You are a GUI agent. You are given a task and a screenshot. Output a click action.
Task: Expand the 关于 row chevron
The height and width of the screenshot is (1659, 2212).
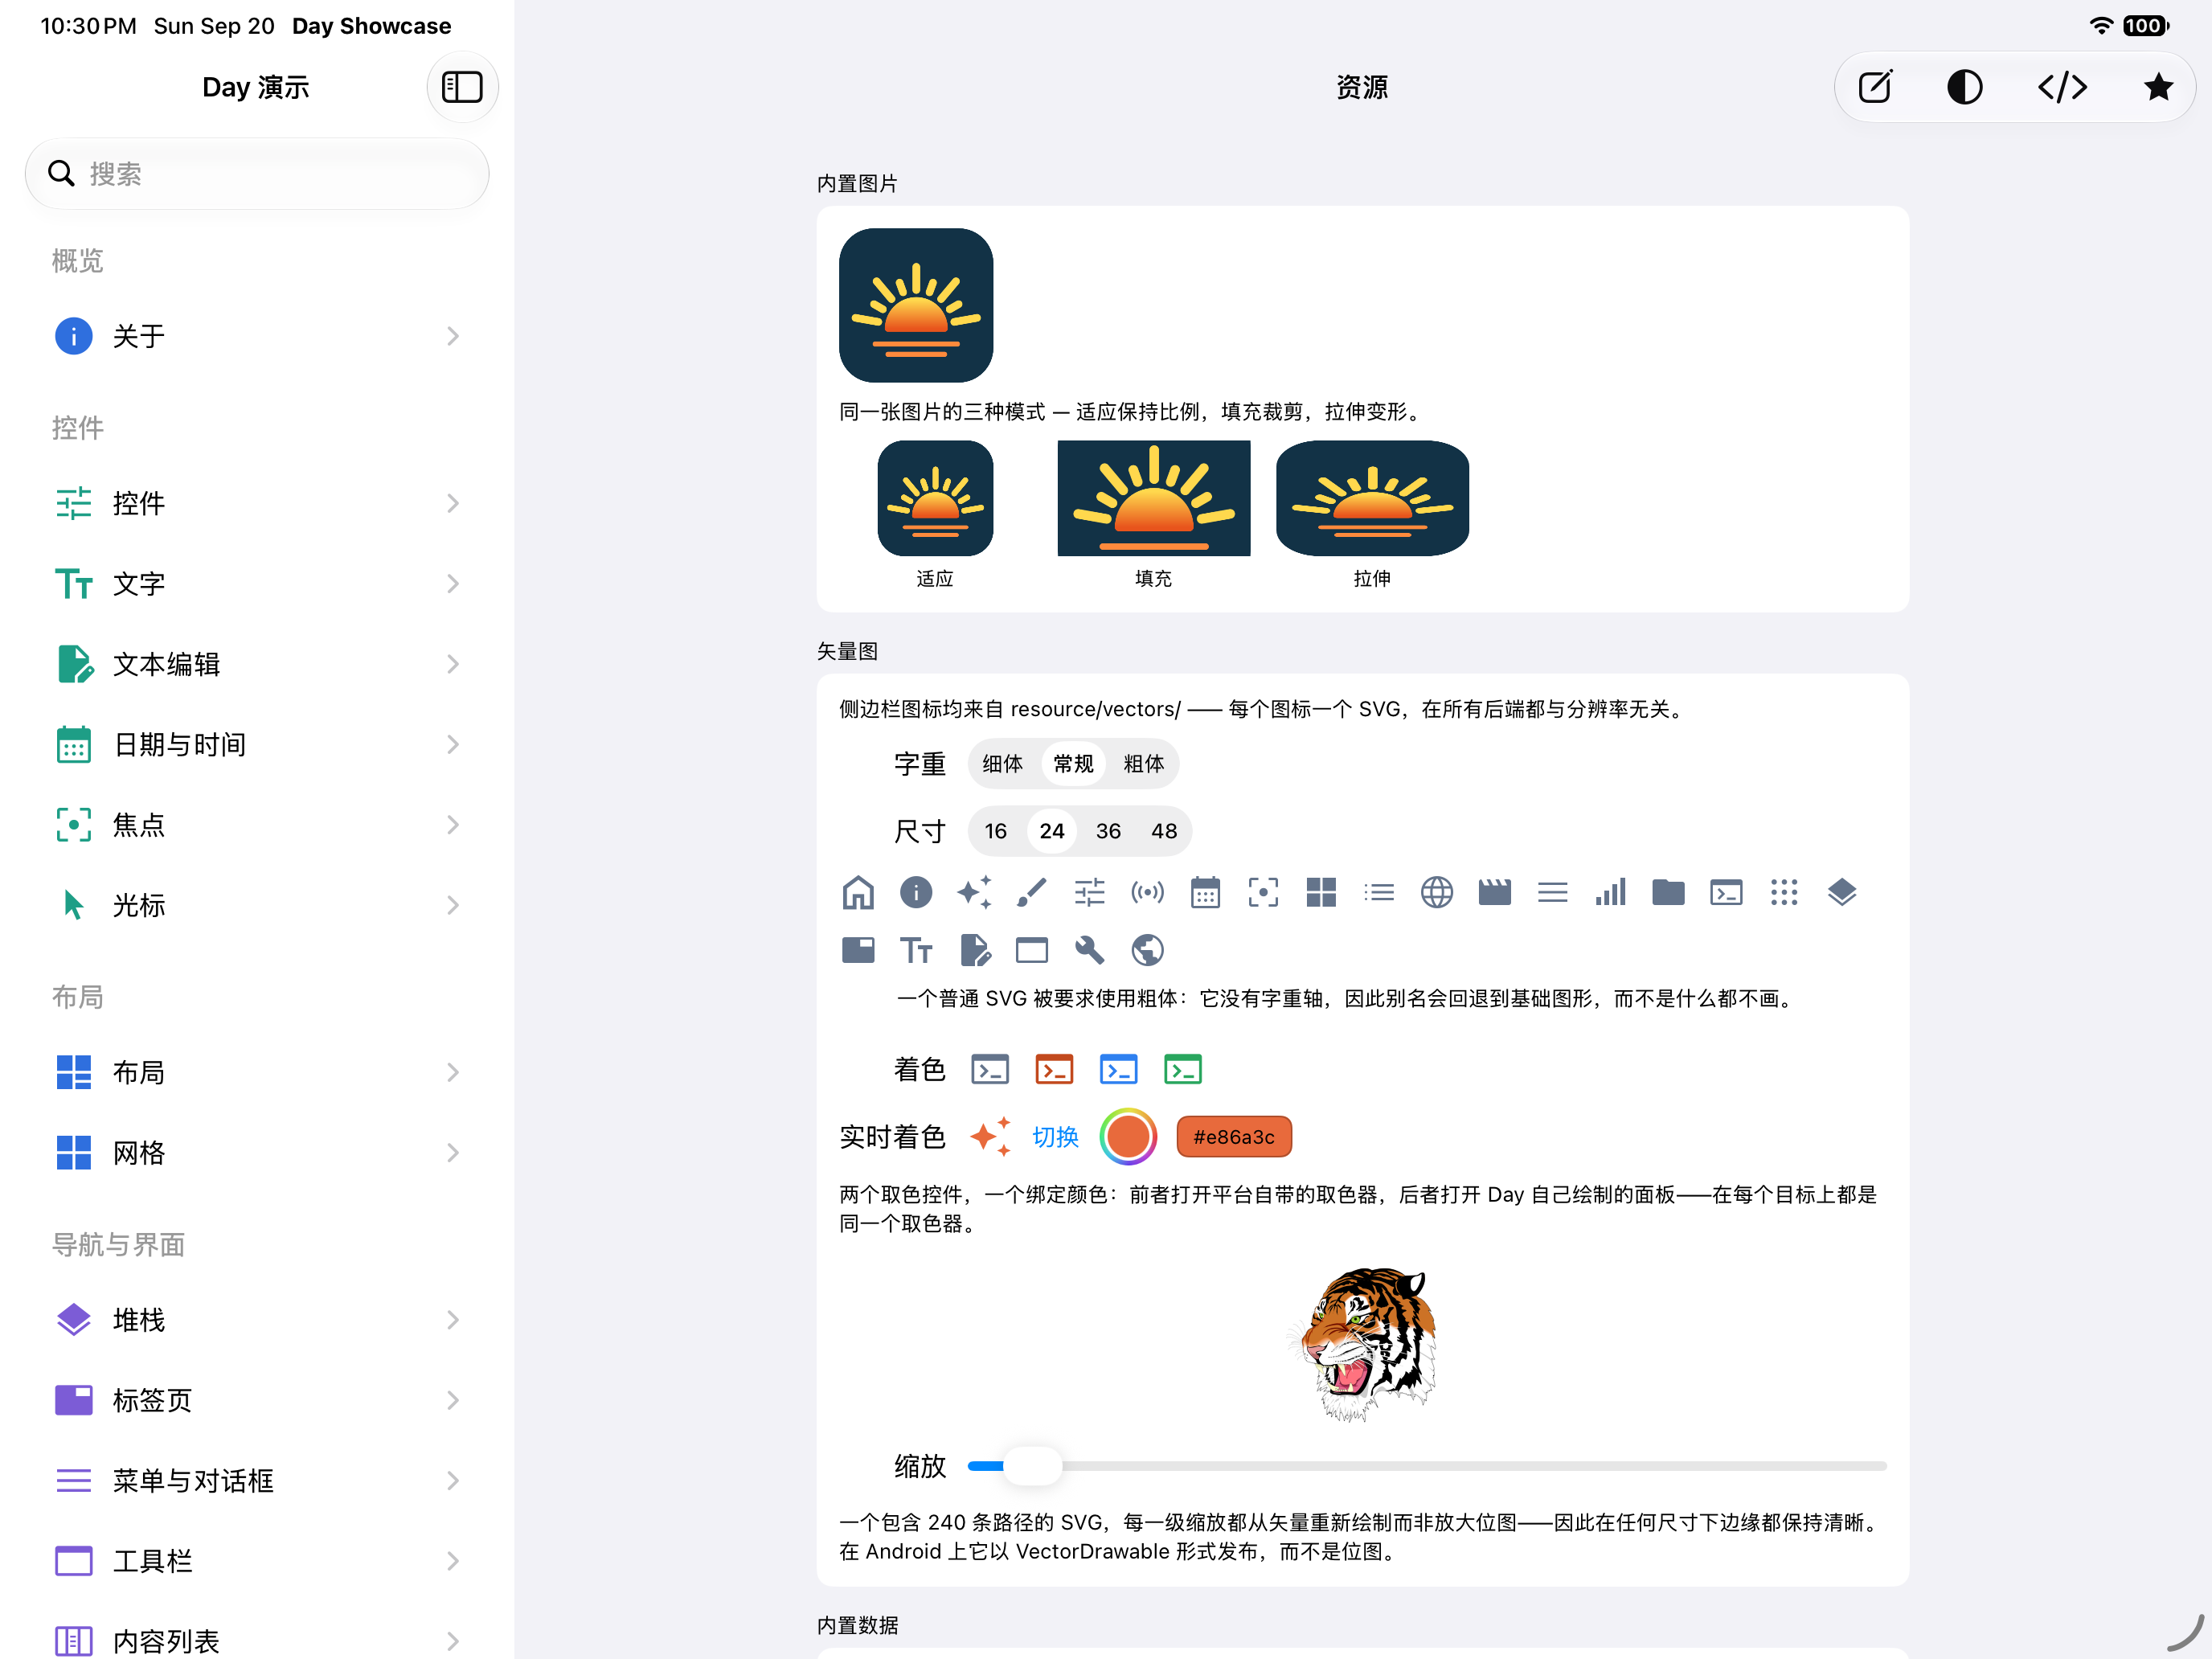coord(453,336)
